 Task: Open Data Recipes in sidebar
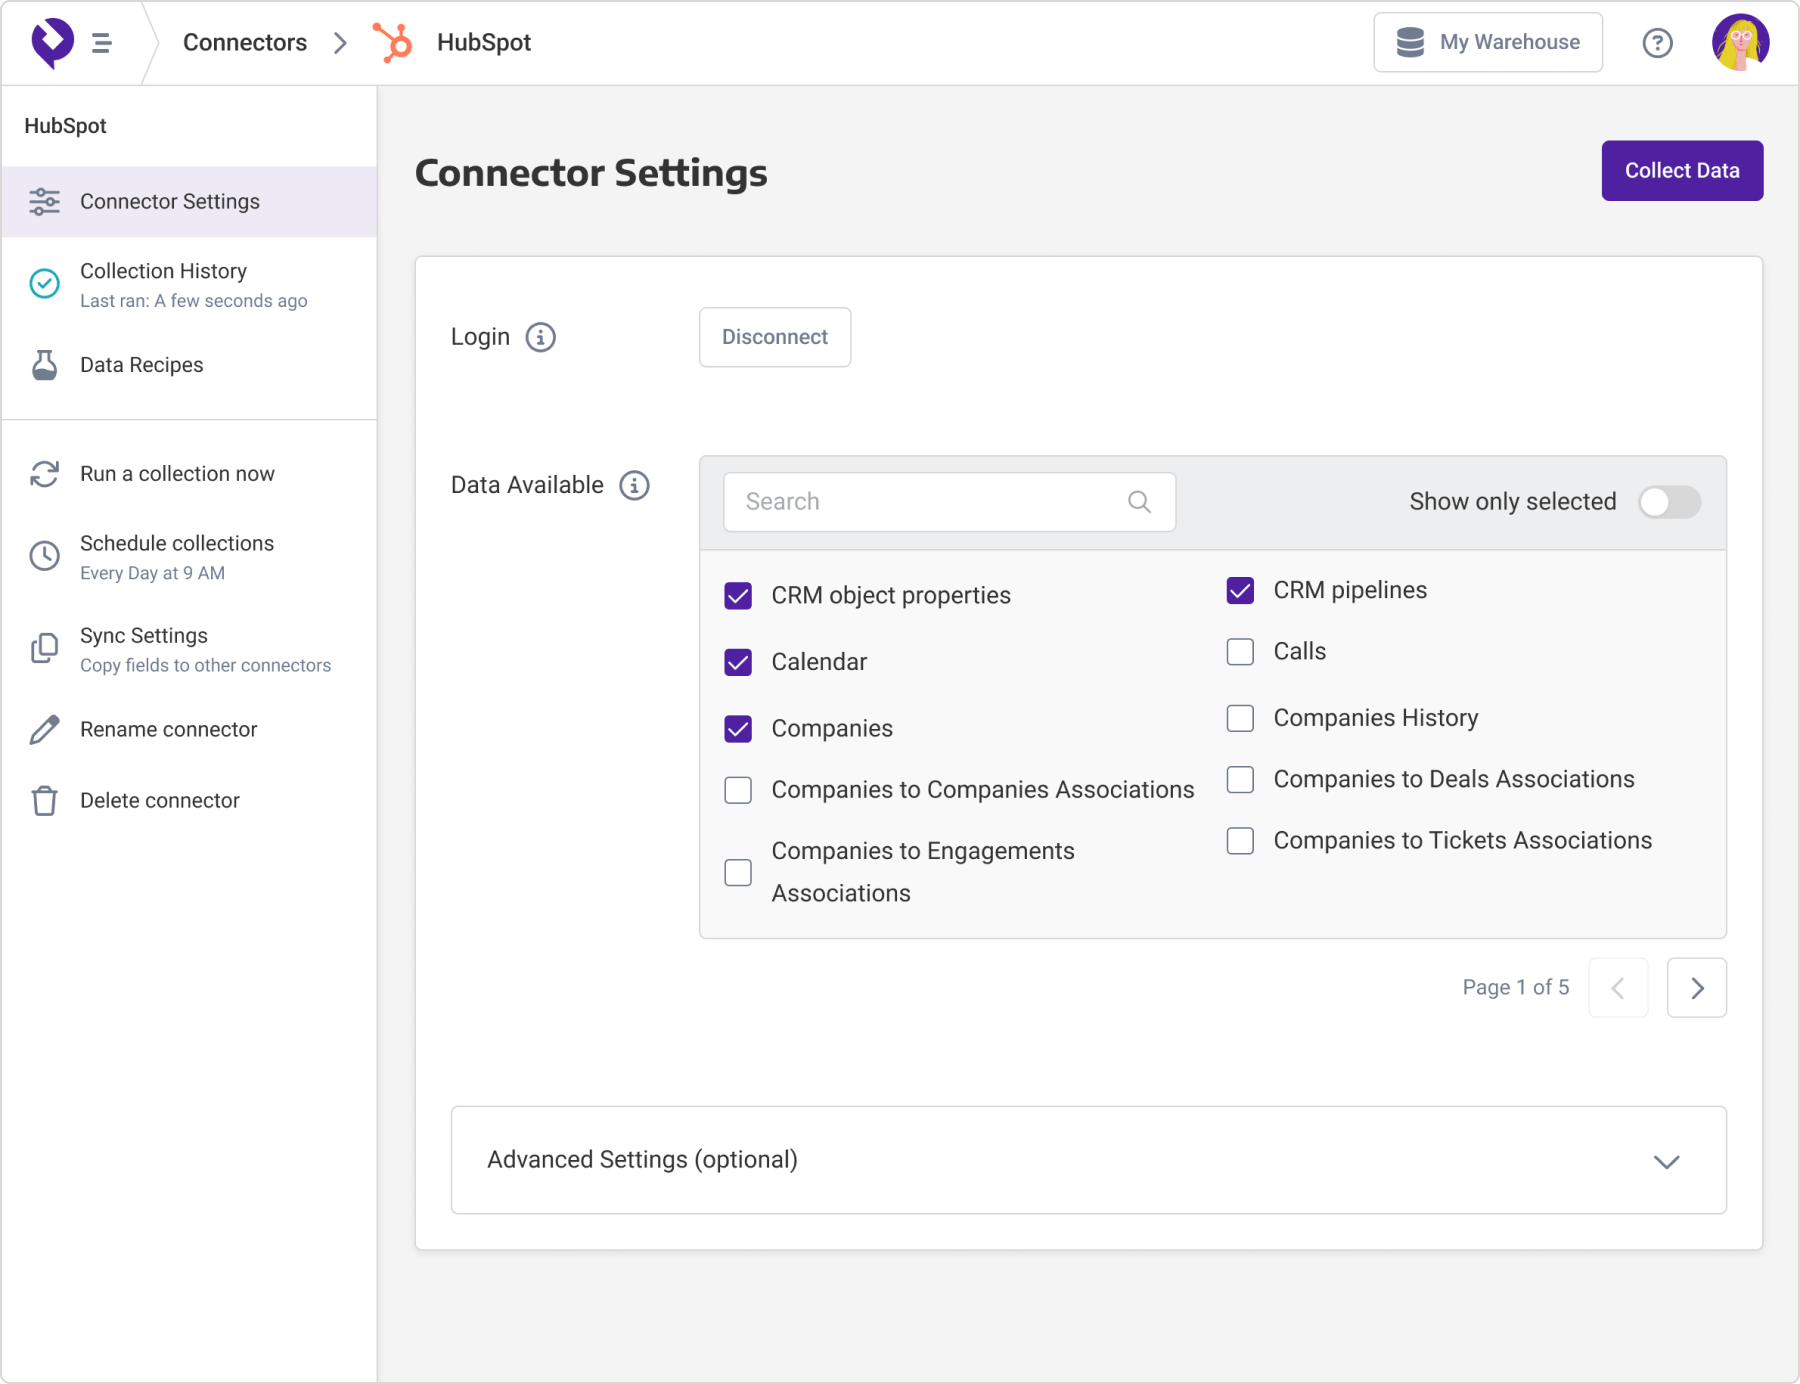pyautogui.click(x=189, y=365)
